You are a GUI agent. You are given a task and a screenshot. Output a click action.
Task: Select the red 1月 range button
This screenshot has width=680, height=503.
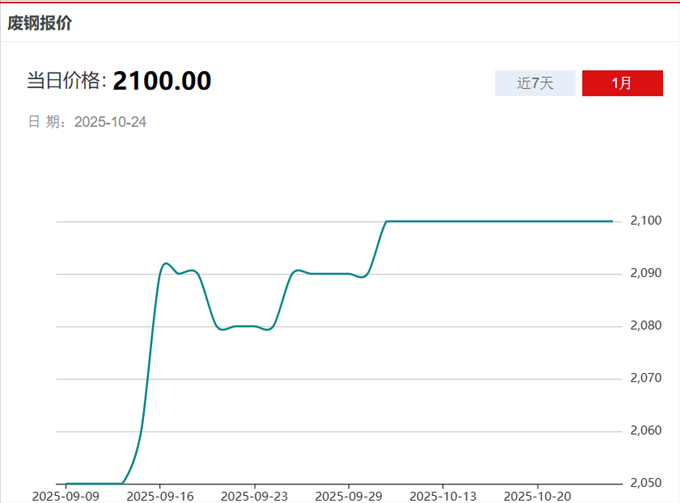tap(622, 84)
